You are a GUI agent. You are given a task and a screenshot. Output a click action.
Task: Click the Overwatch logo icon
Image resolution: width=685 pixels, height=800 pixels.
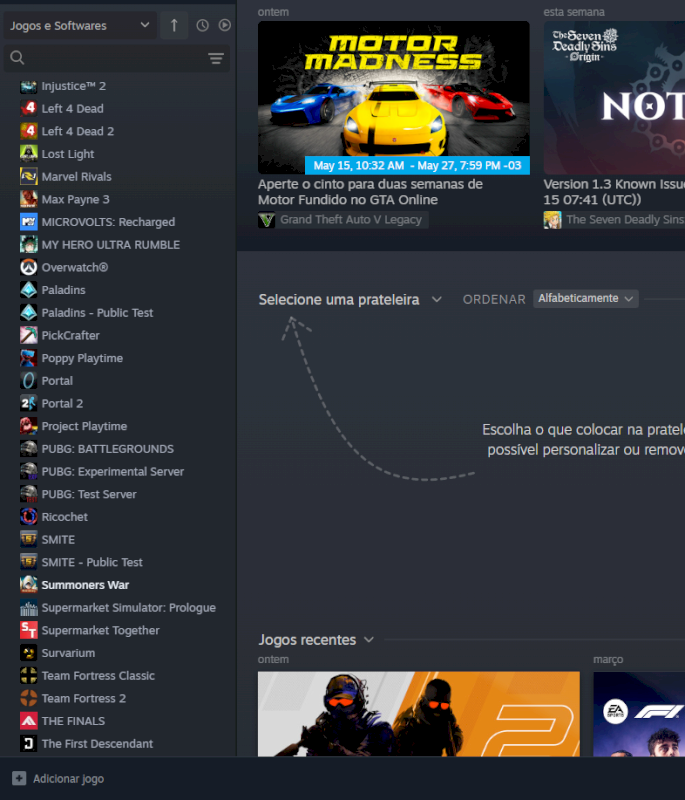[x=29, y=267]
